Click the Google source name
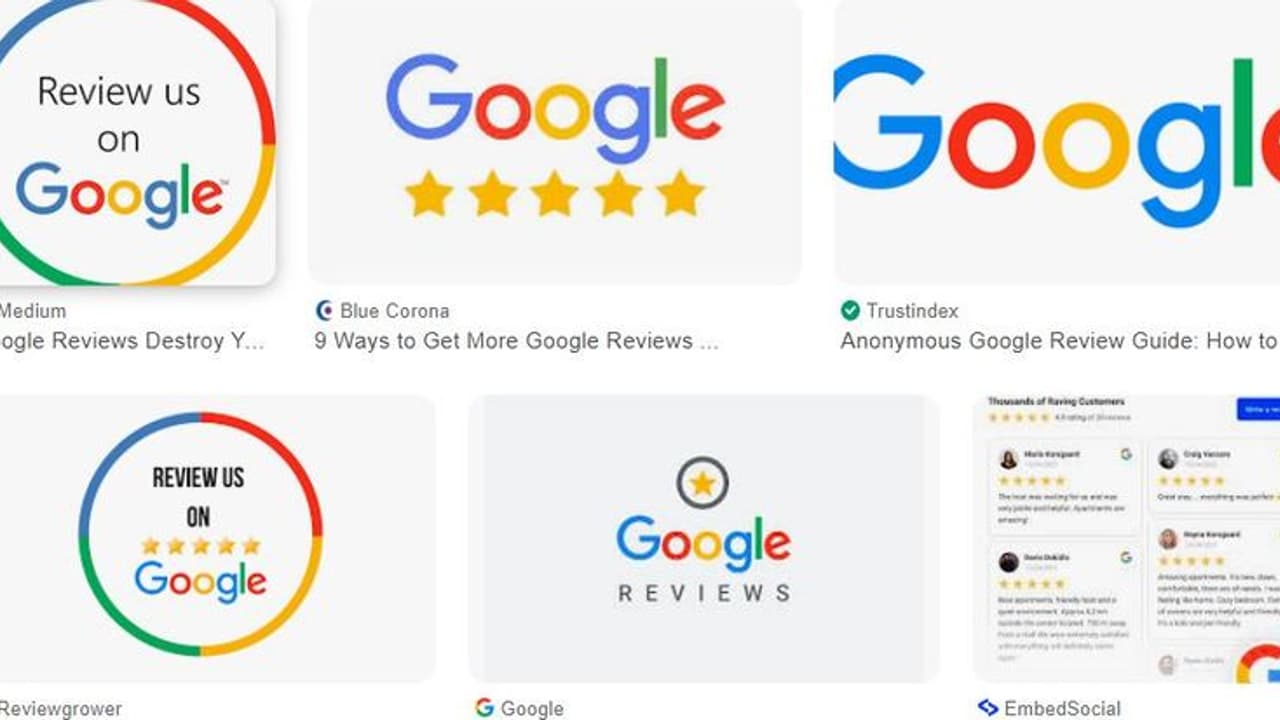Viewport: 1280px width, 720px height. 532,709
